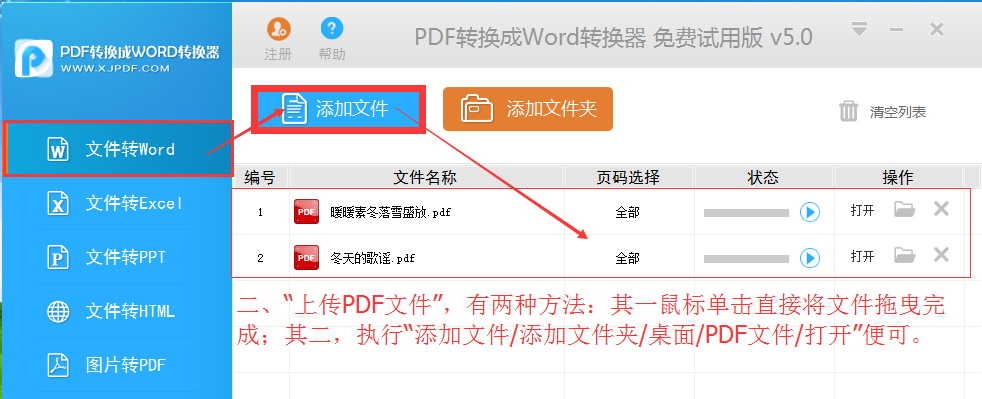Click the WWW.XJPDF.COM website text
The width and height of the screenshot is (982, 399).
(115, 68)
